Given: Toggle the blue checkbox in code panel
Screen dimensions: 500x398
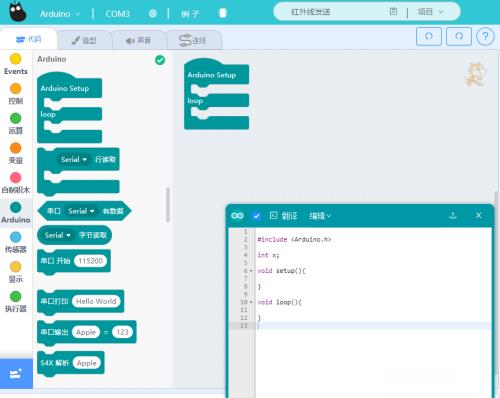Looking at the screenshot, I should (x=256, y=216).
